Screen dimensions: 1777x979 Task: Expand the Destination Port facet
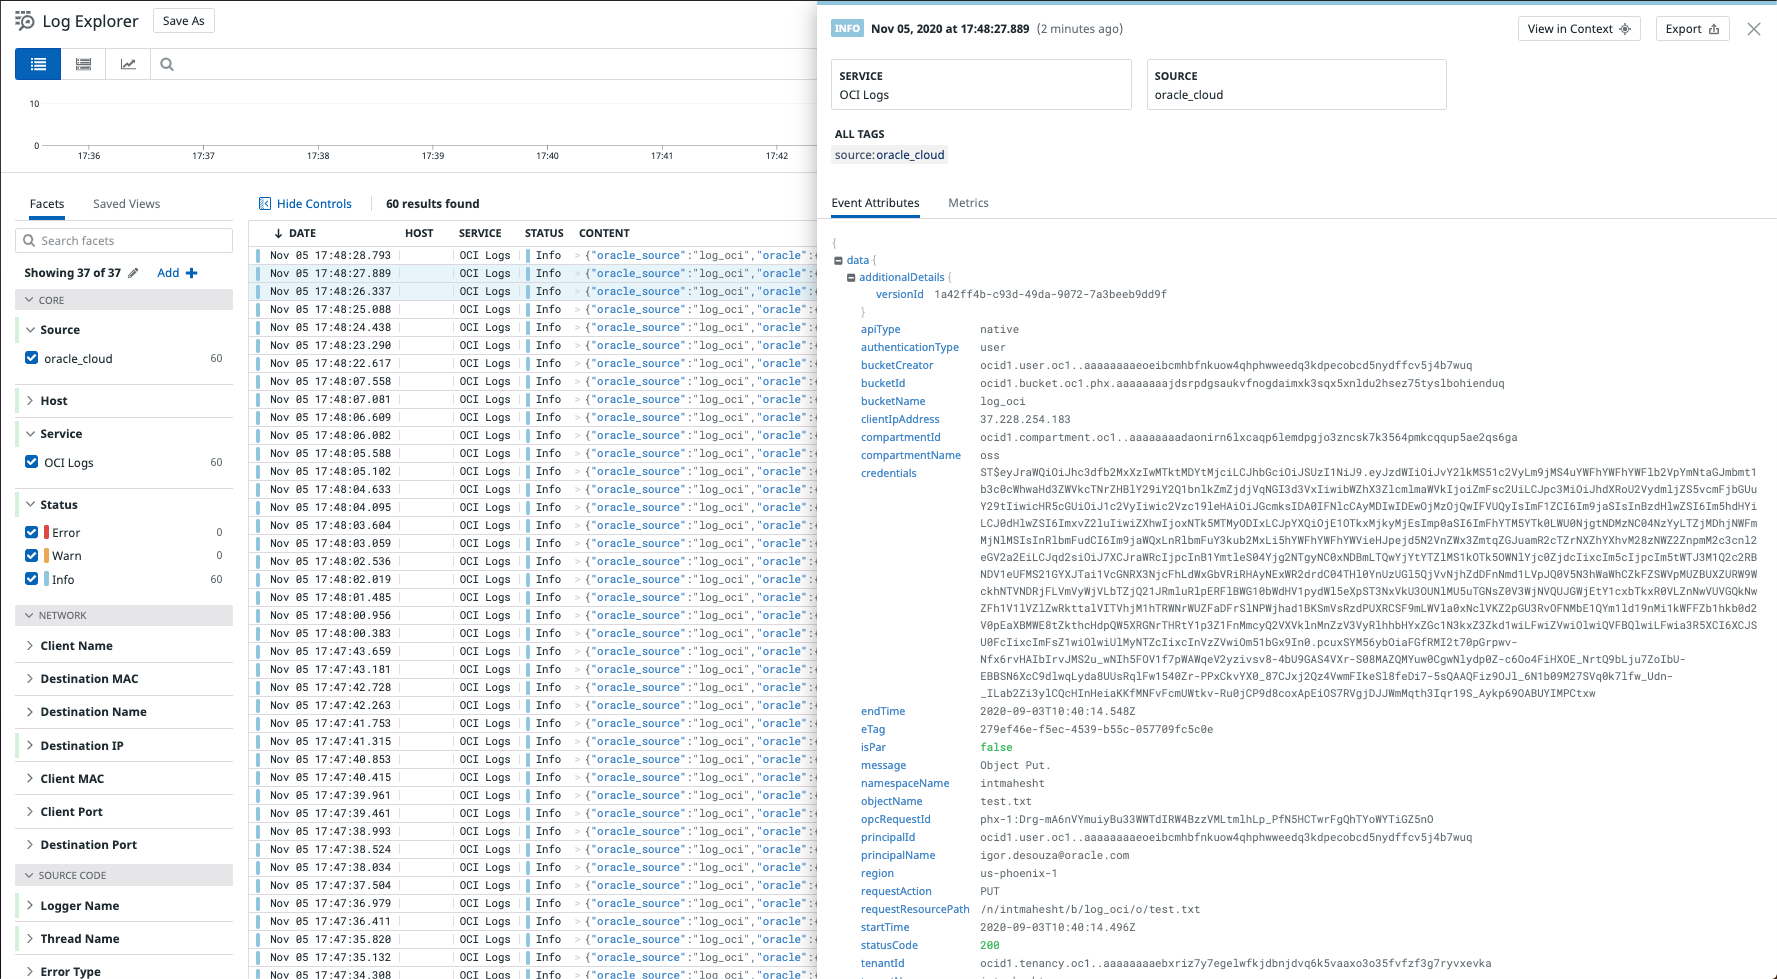pos(30,845)
